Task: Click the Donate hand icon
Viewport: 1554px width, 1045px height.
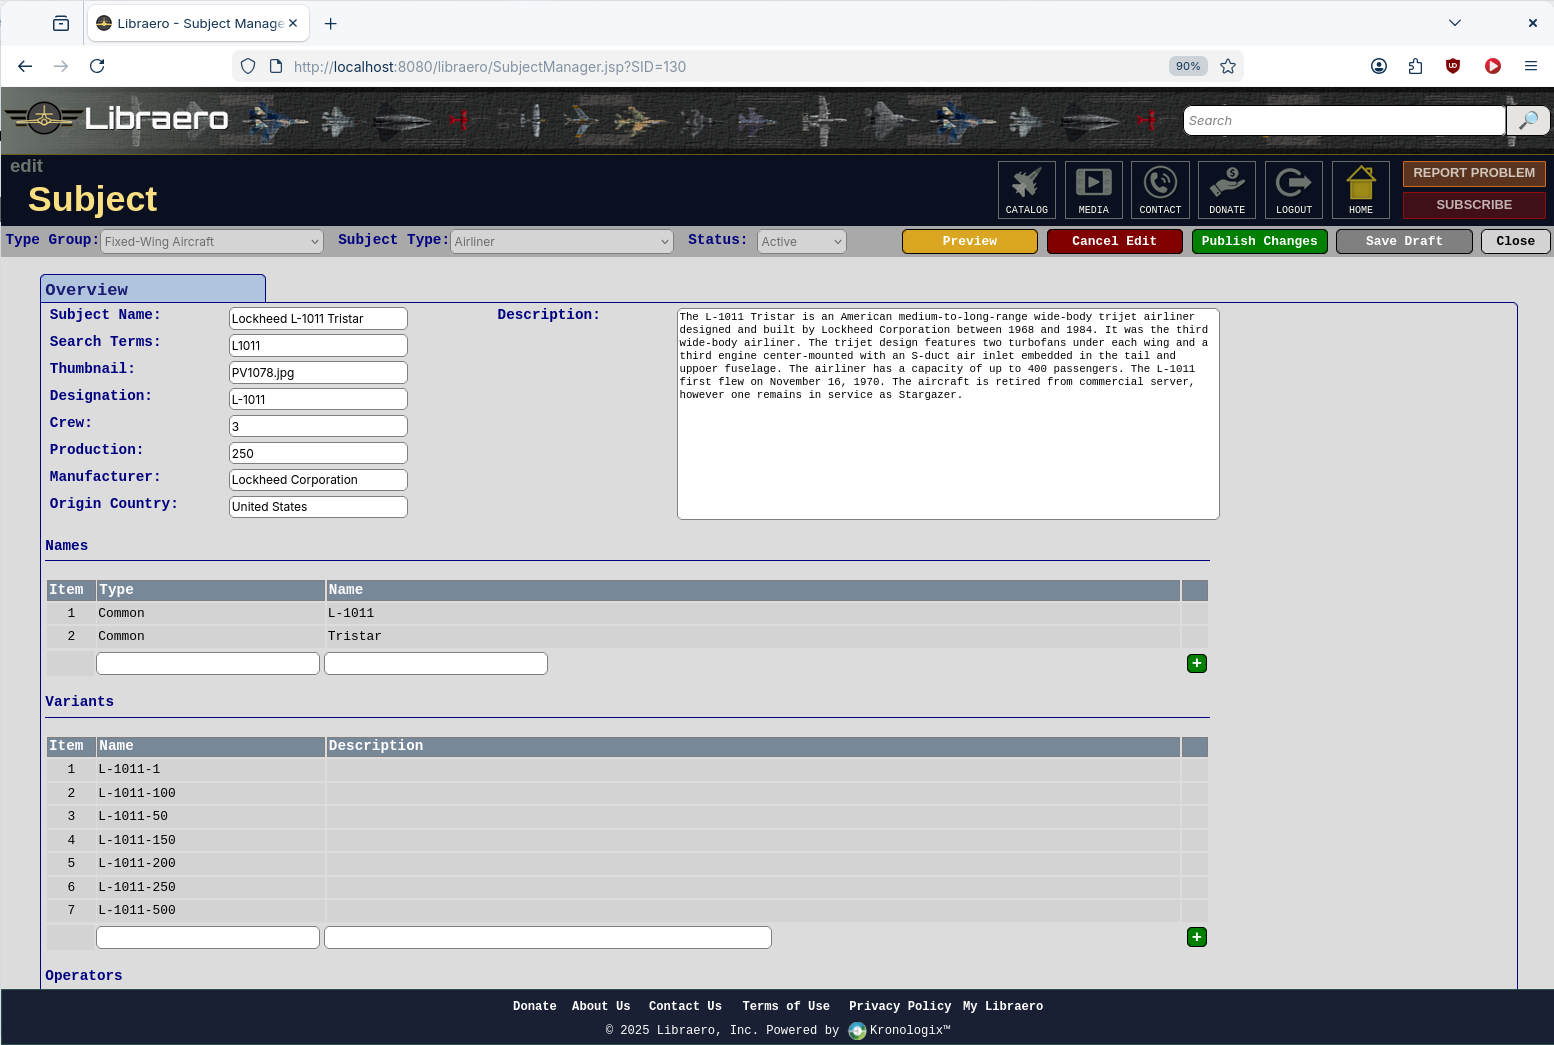Action: (1227, 189)
